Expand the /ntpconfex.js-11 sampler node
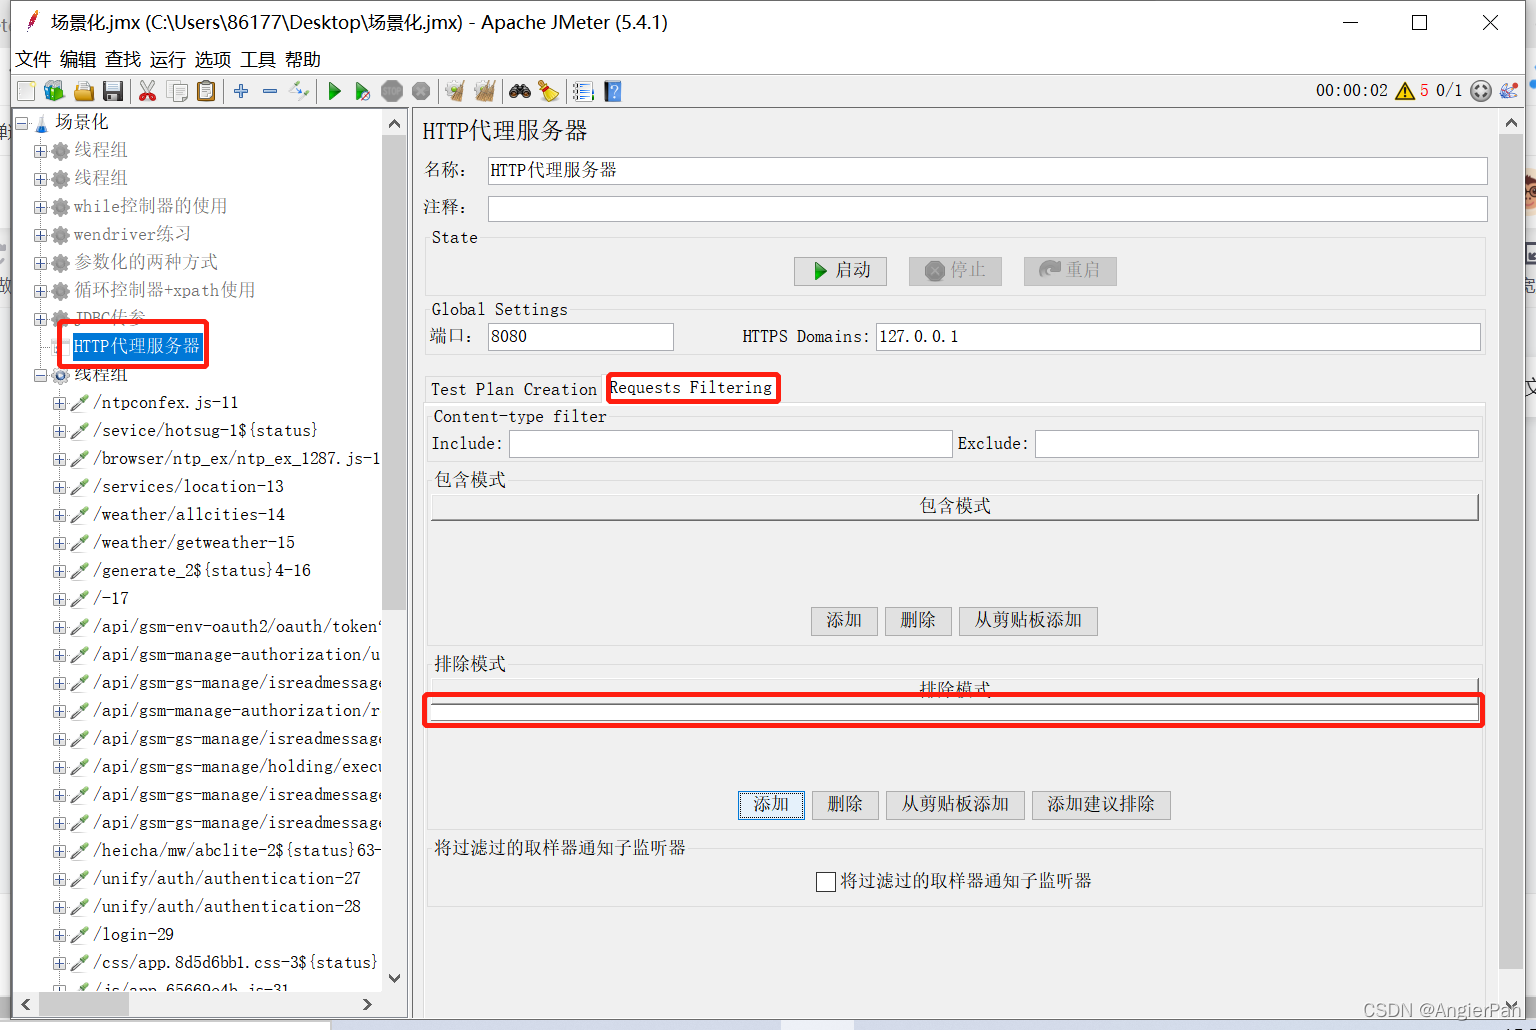This screenshot has height=1030, width=1536. [x=59, y=403]
